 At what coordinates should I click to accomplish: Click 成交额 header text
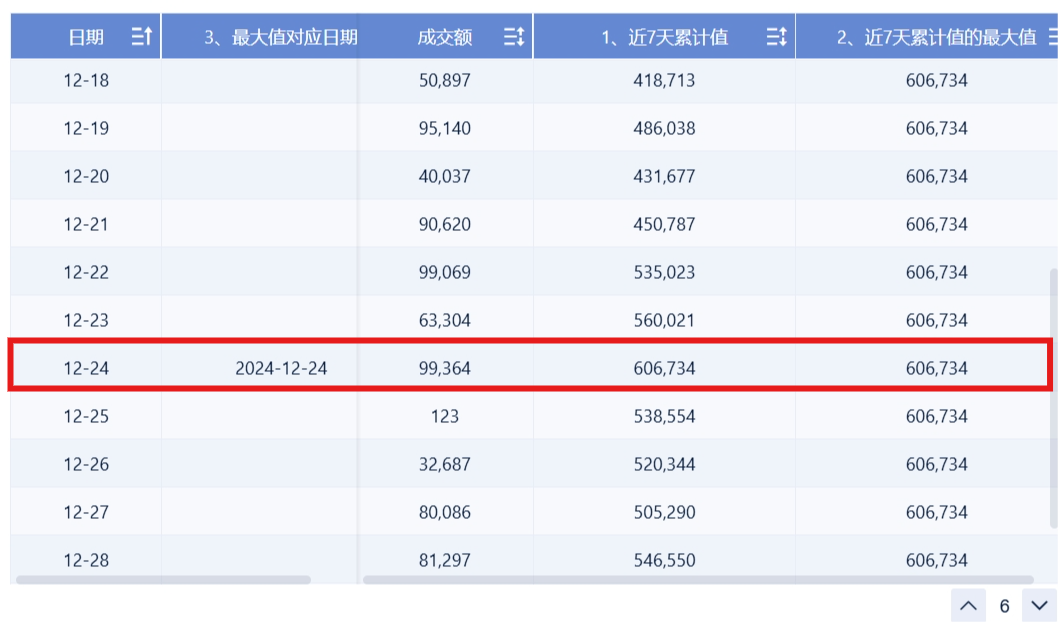(445, 36)
